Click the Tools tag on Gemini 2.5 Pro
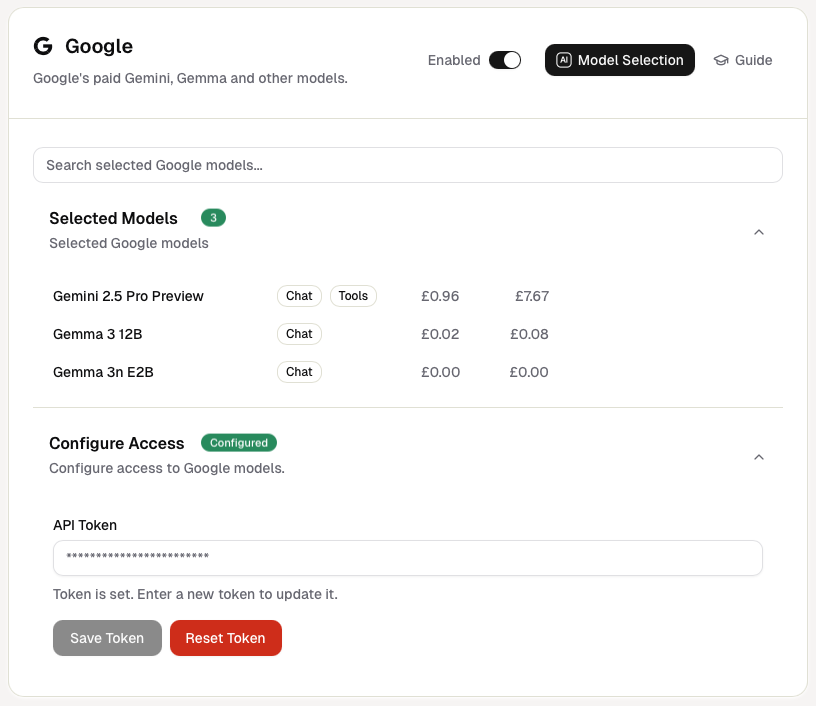The width and height of the screenshot is (816, 706). (x=353, y=296)
